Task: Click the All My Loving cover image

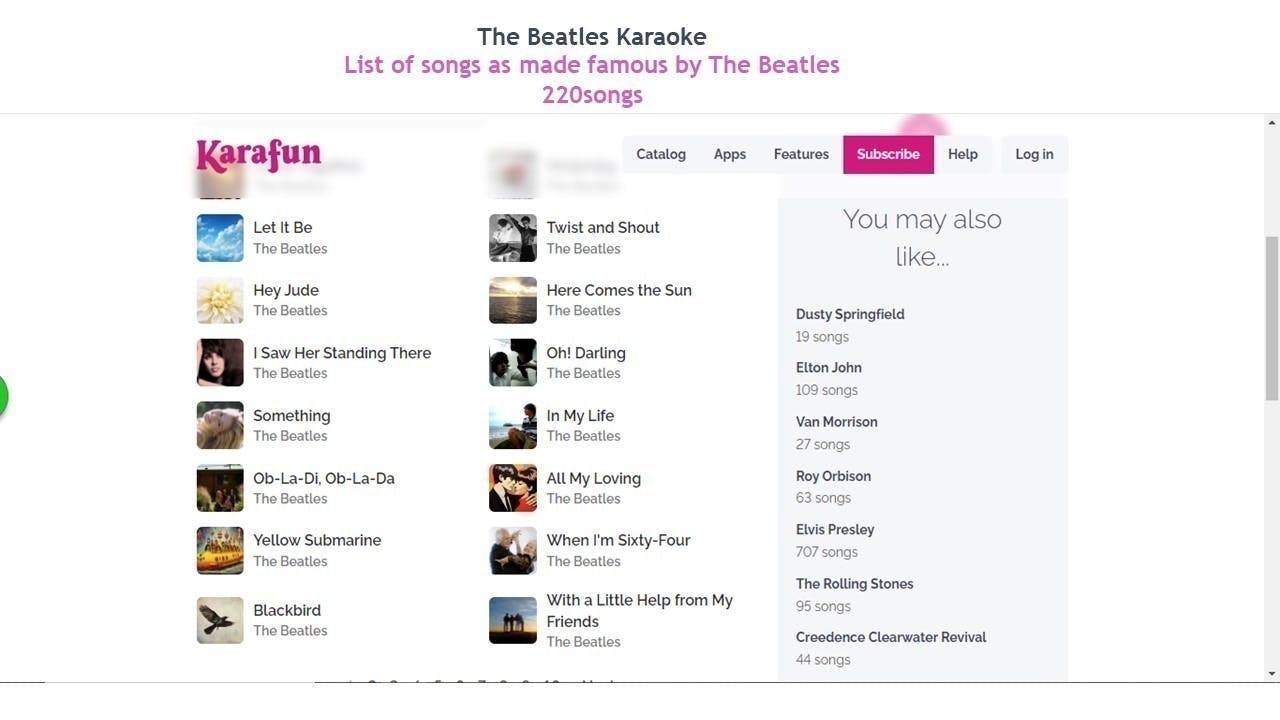Action: pos(513,488)
